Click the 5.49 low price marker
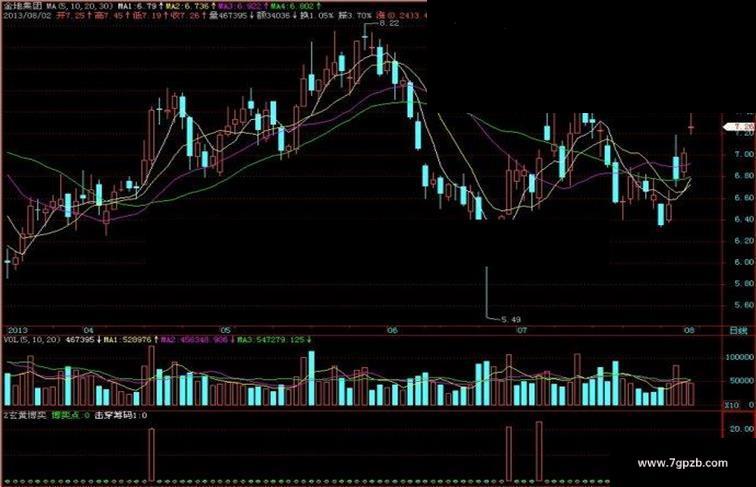The height and width of the screenshot is (487, 756). click(511, 320)
